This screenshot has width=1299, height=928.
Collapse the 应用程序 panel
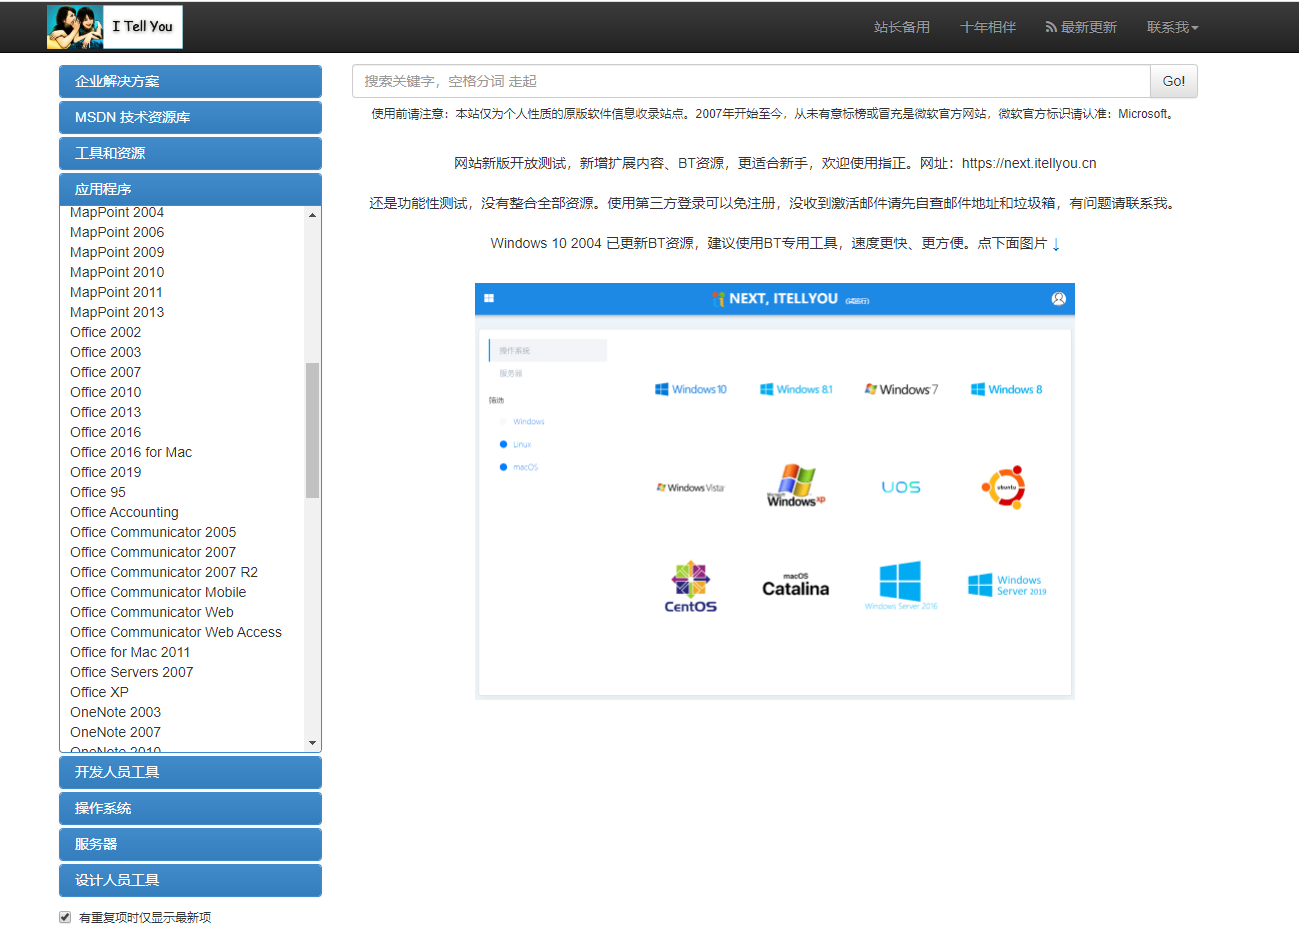pos(190,189)
